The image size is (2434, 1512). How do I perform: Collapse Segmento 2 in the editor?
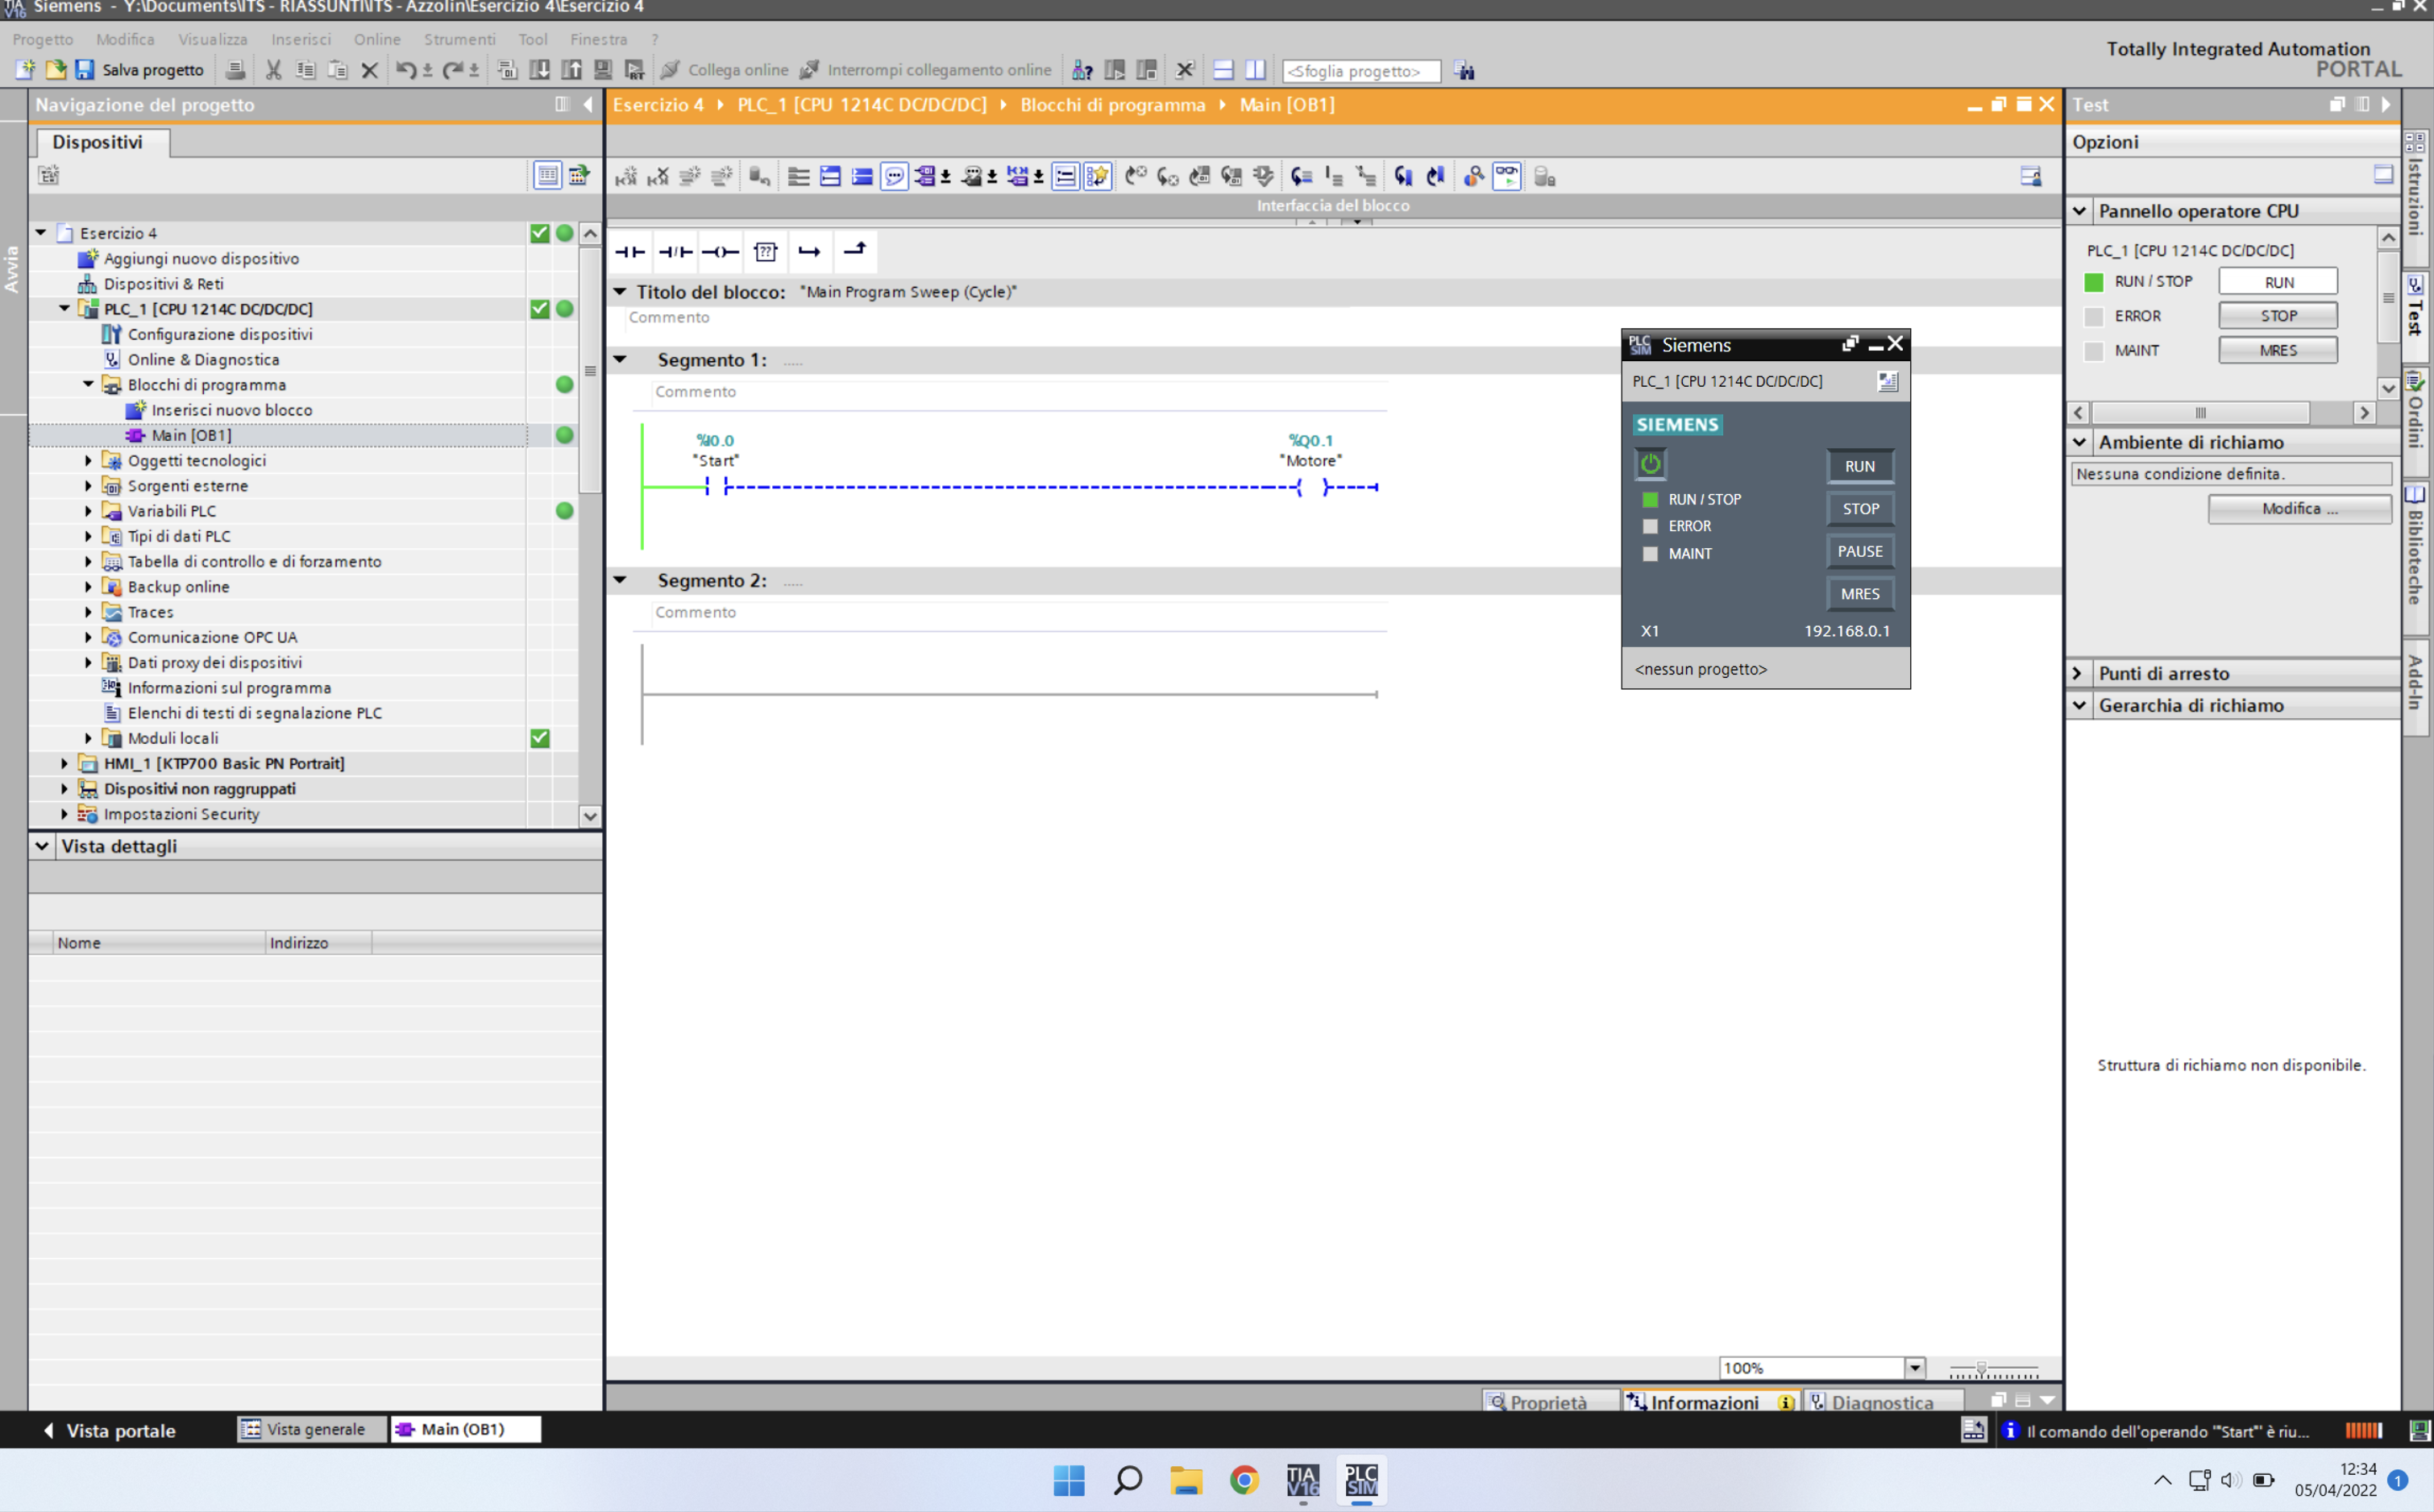coord(620,580)
